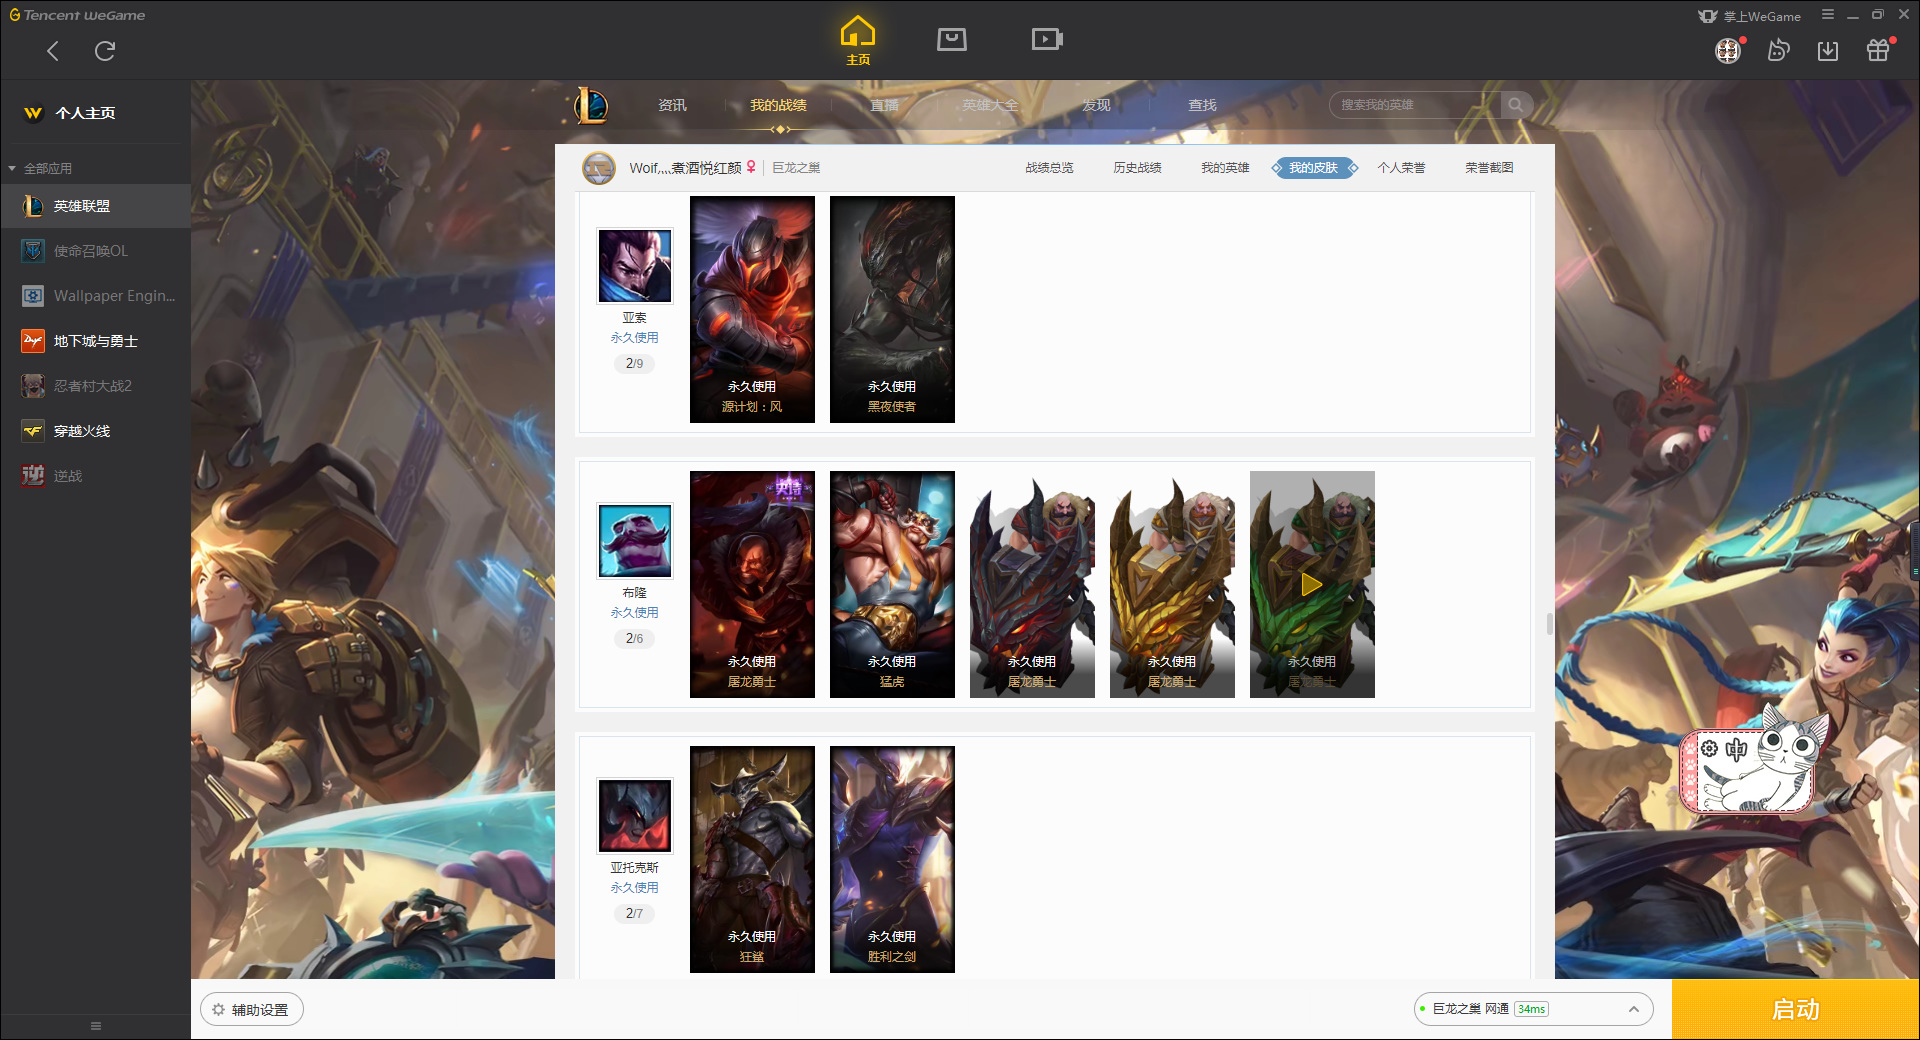The width and height of the screenshot is (1920, 1040).
Task: Select 使命召唤OL in the sidebar
Action: pos(95,251)
